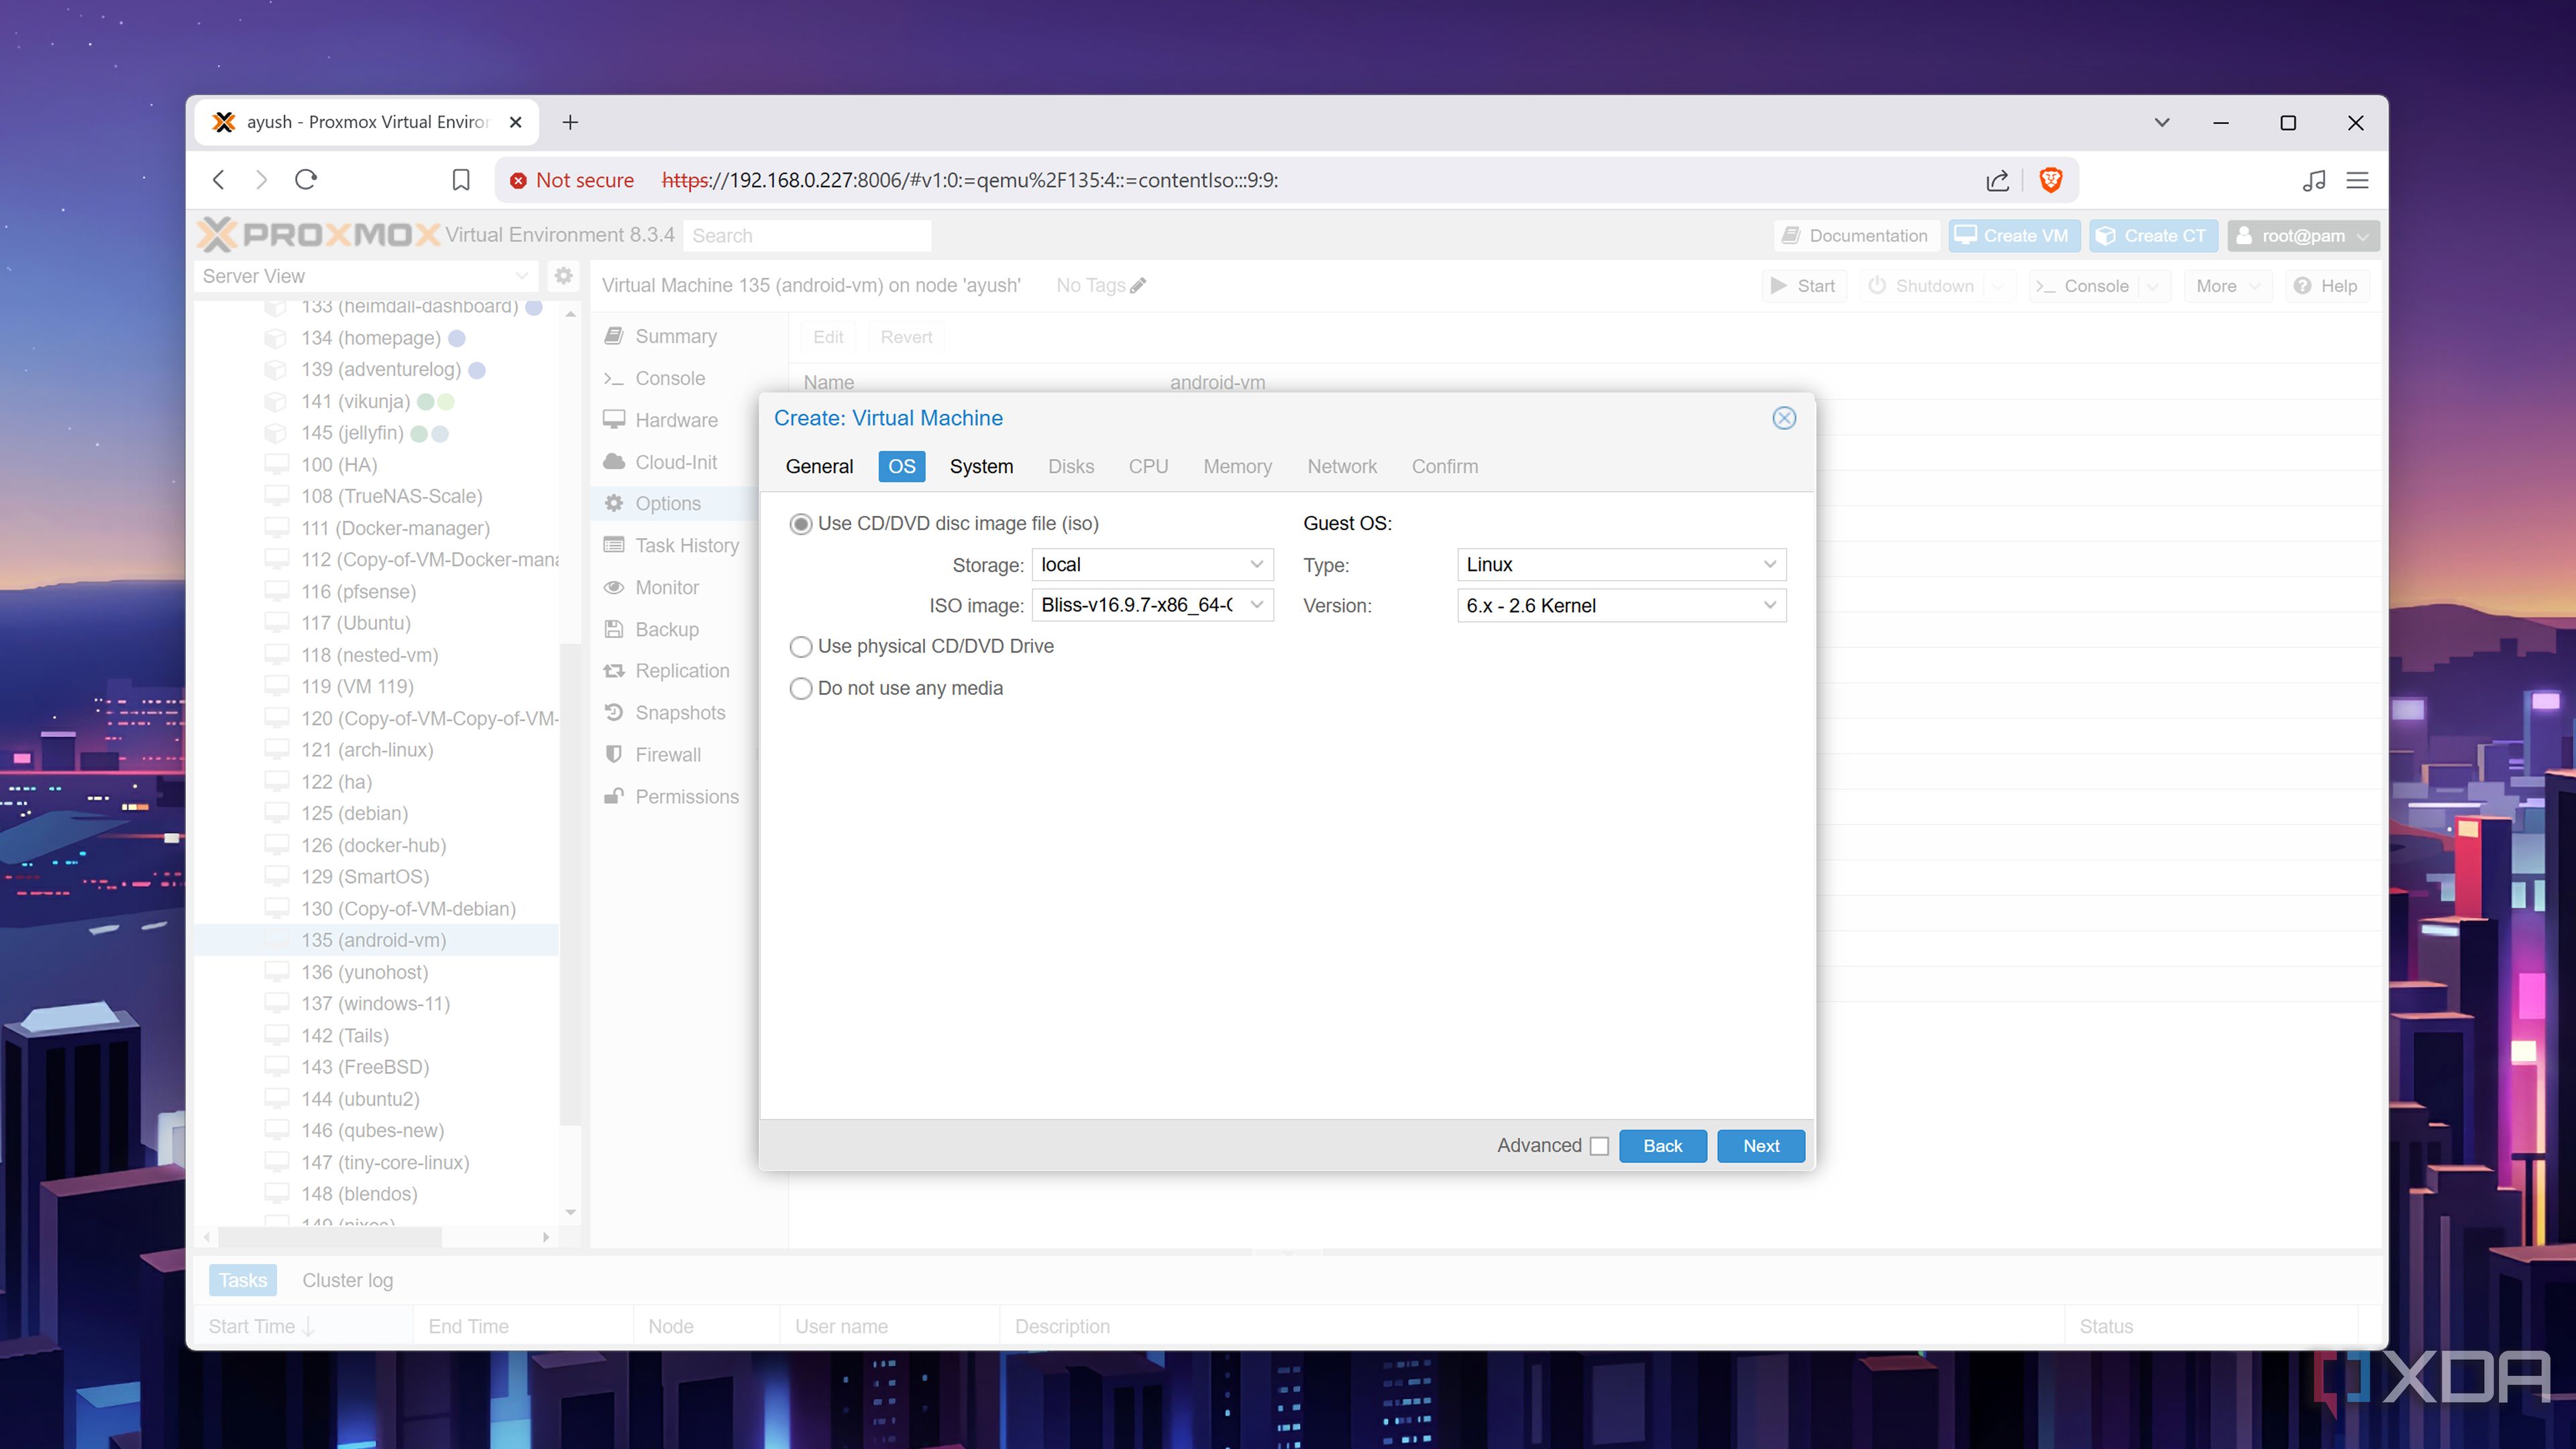Click the Create VM button
The width and height of the screenshot is (2576, 1449).
(2014, 236)
